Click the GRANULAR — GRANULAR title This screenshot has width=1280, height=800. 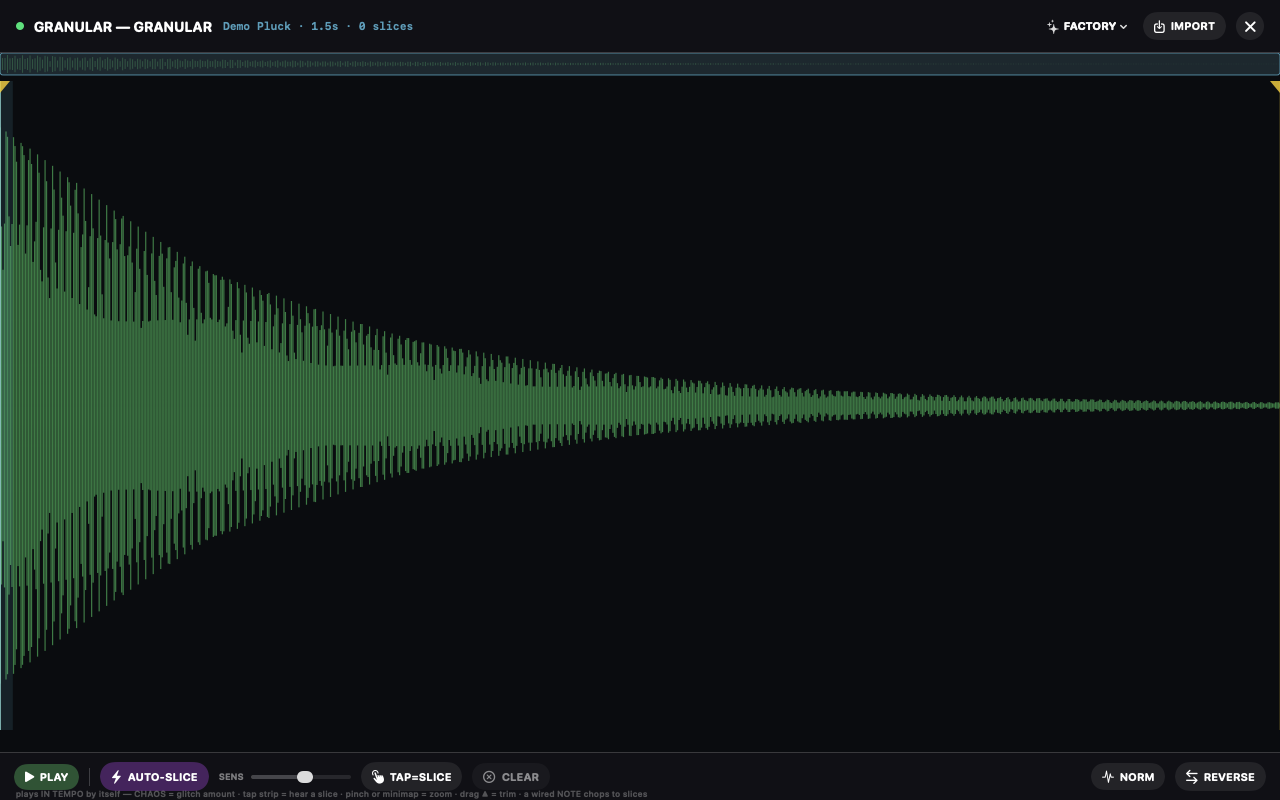123,27
